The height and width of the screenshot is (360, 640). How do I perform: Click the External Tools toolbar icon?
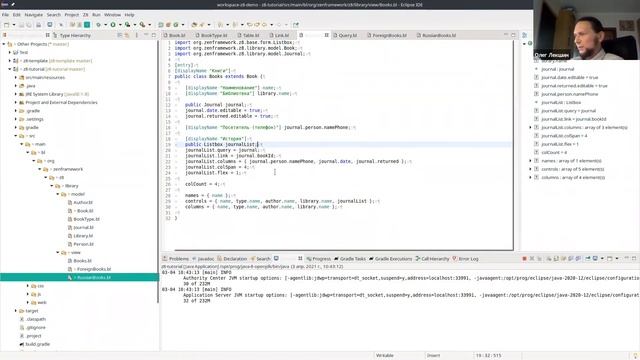click(x=142, y=25)
